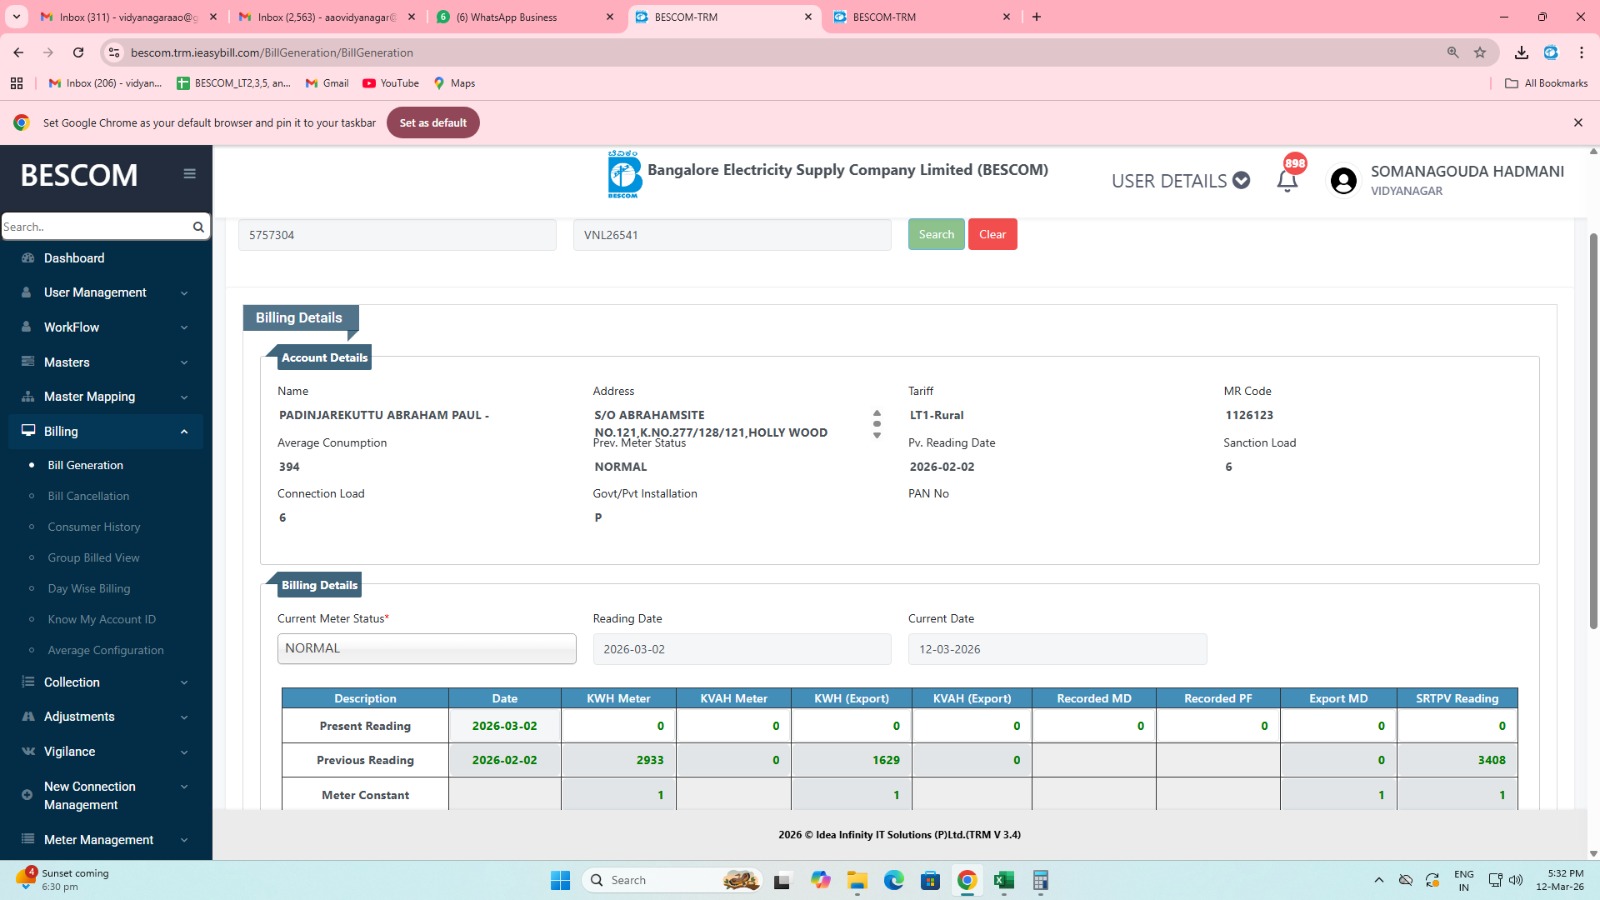This screenshot has width=1600, height=900.
Task: Select Bill Cancellation under Billing
Action: click(88, 496)
